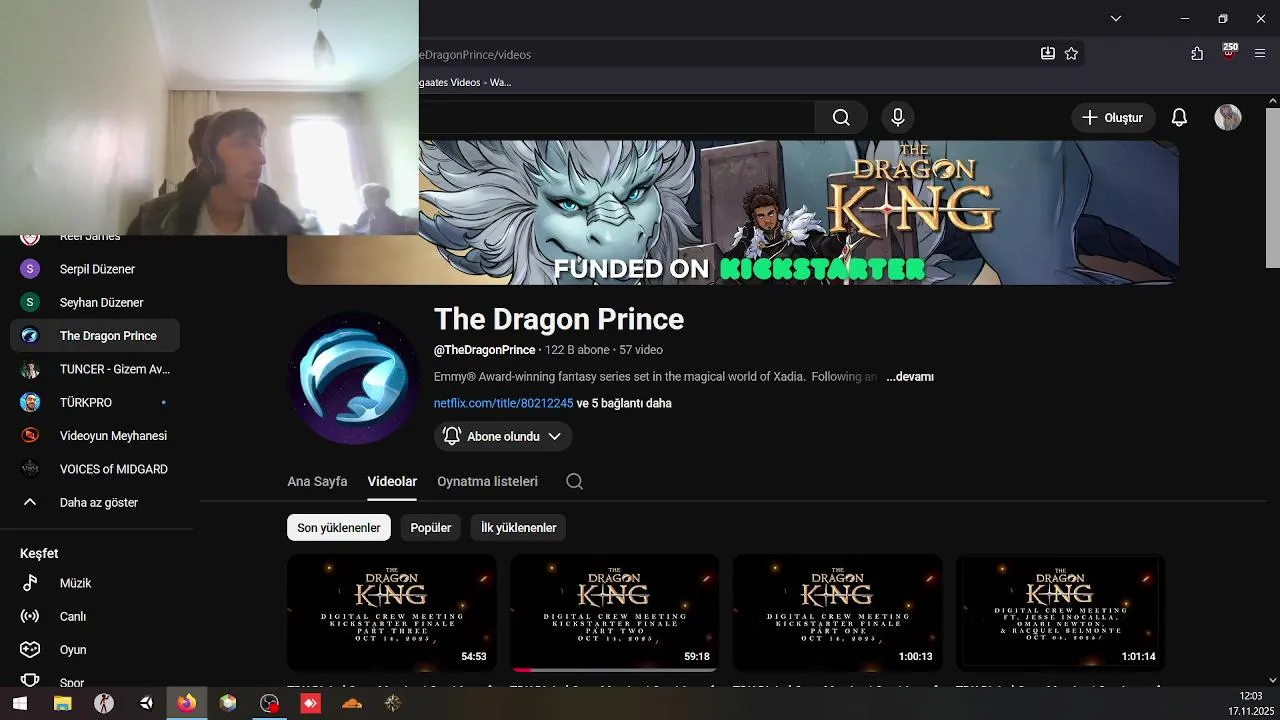Open OBS Studio from the taskbar
Image resolution: width=1280 pixels, height=720 pixels.
point(269,703)
